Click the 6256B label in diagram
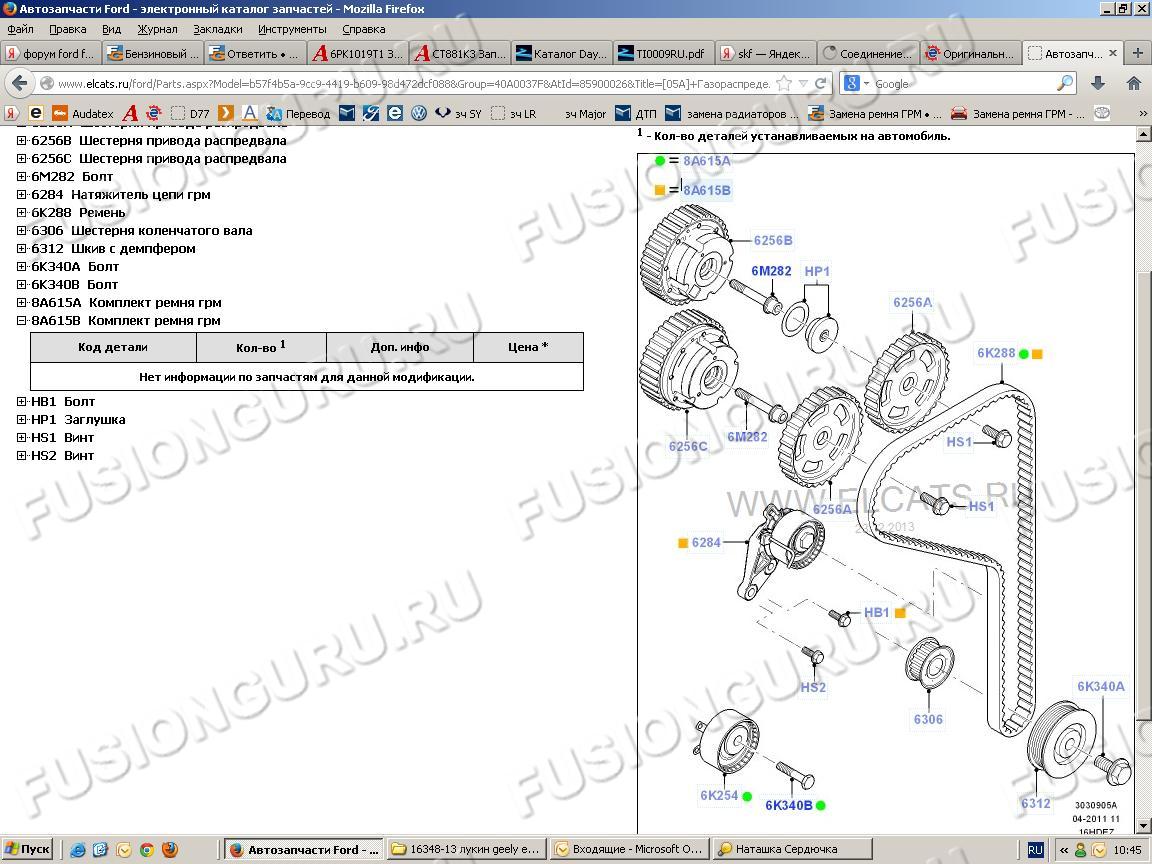Viewport: 1152px width, 864px height. (x=773, y=240)
